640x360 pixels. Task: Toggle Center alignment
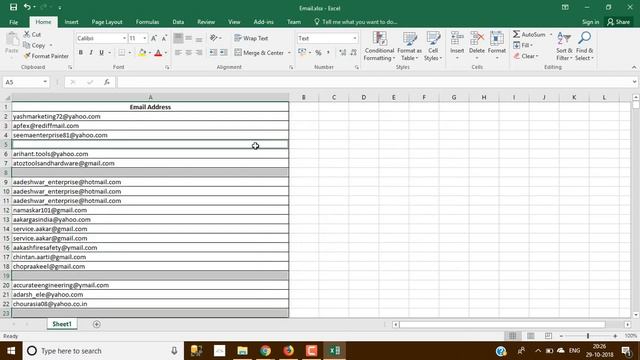point(189,53)
